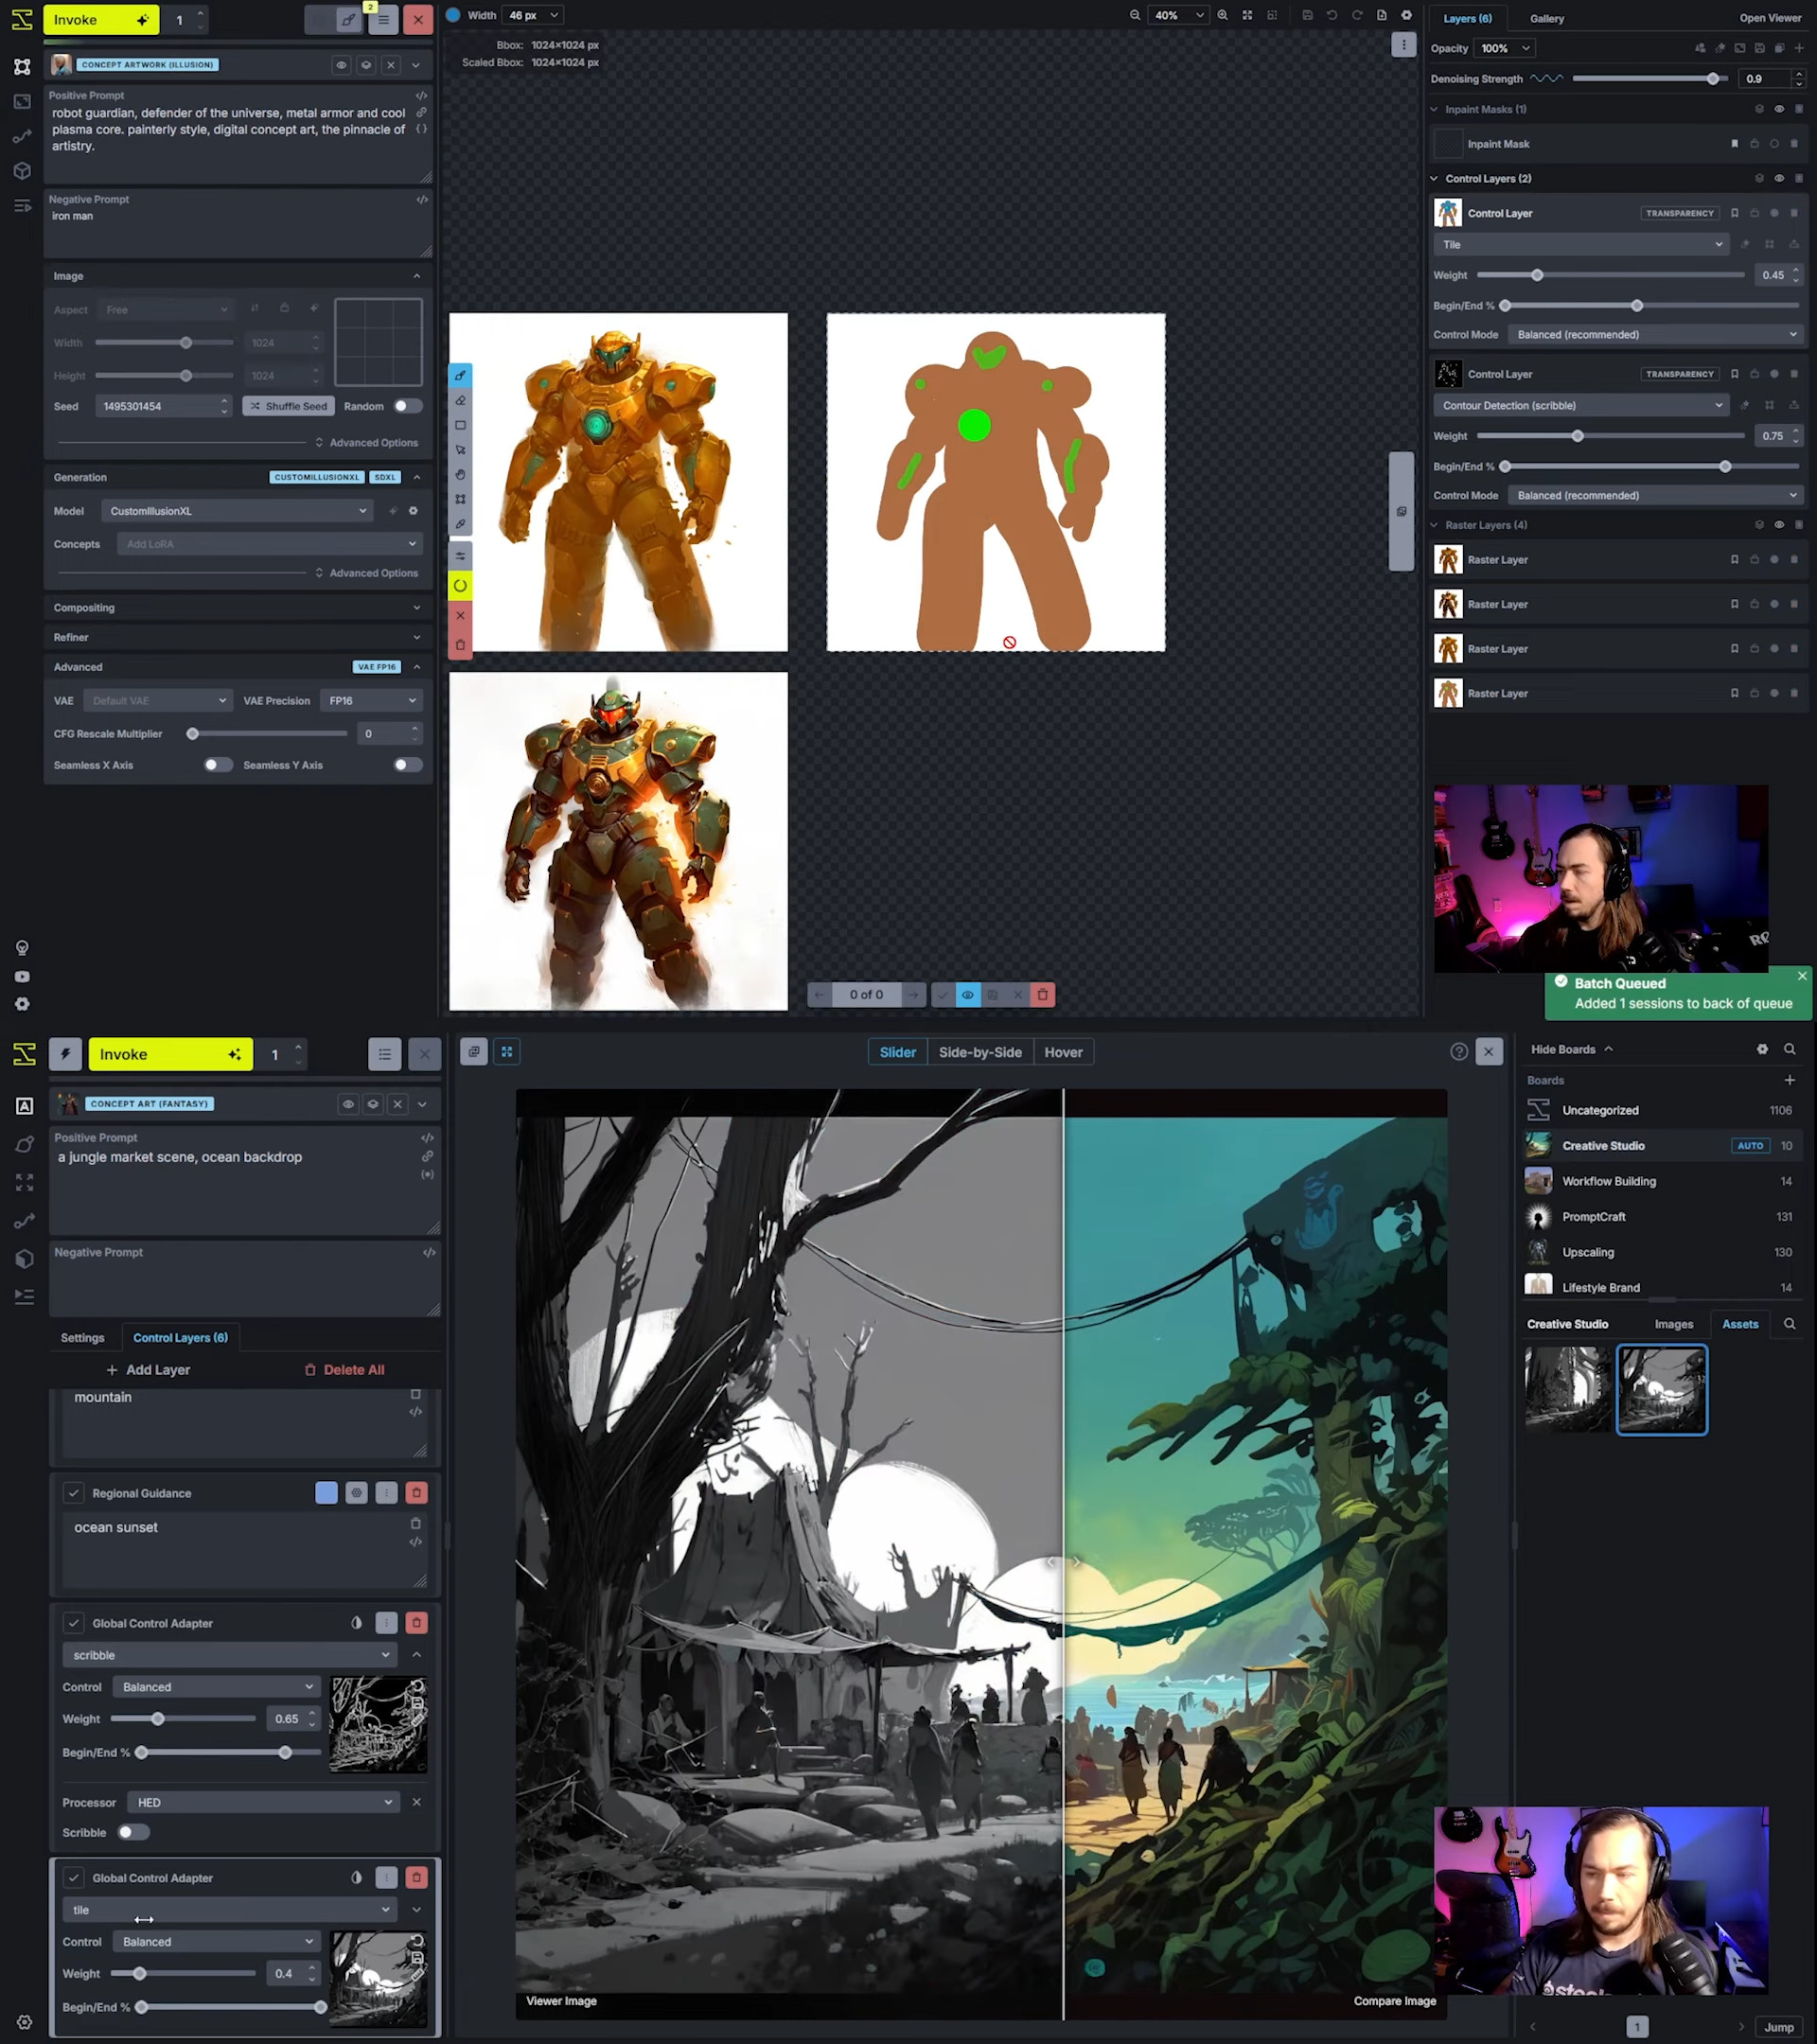Image resolution: width=1817 pixels, height=2044 pixels.
Task: Delete the ocean sunset Regional Guidance layer
Action: [x=417, y=1493]
